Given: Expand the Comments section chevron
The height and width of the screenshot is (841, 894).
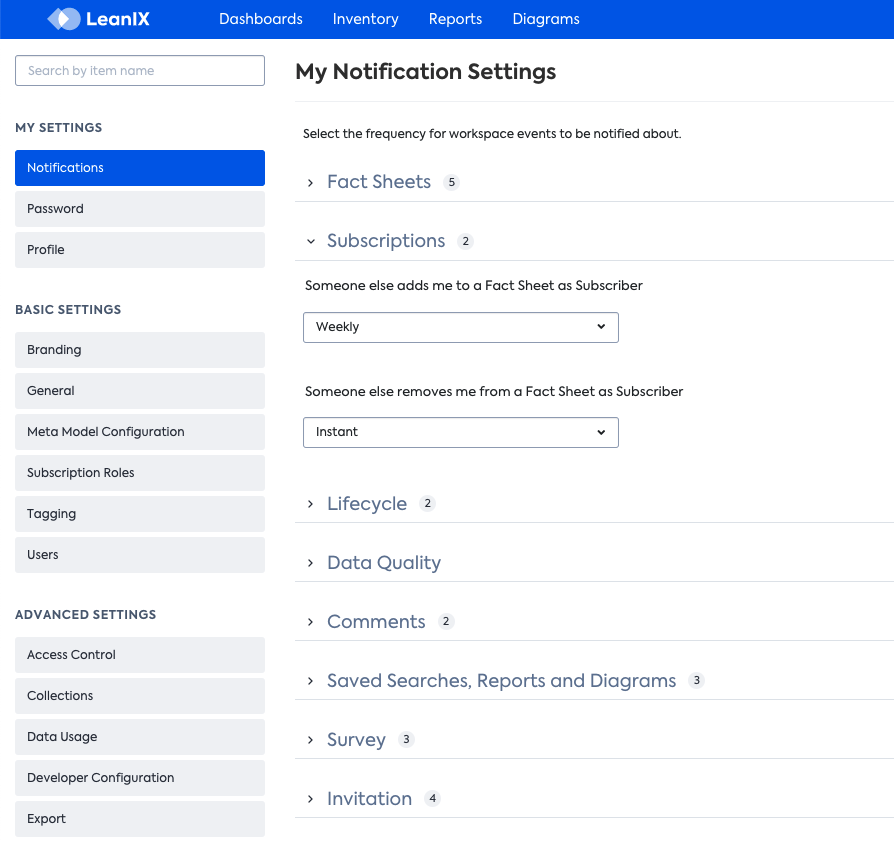Looking at the screenshot, I should [310, 621].
